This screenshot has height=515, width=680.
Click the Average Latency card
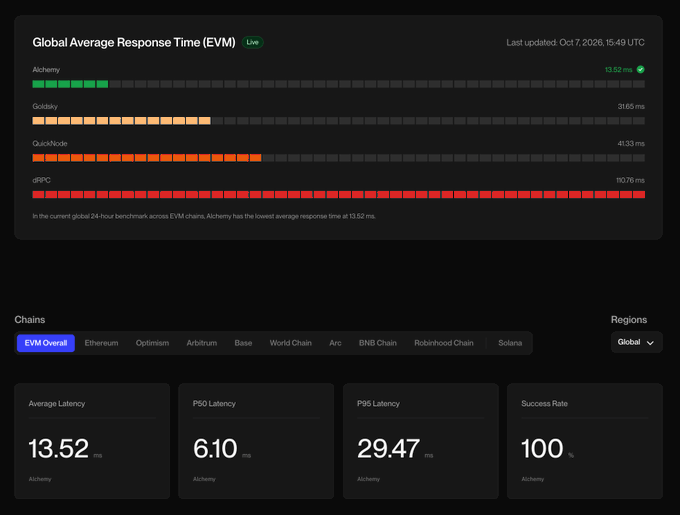[x=92, y=441]
